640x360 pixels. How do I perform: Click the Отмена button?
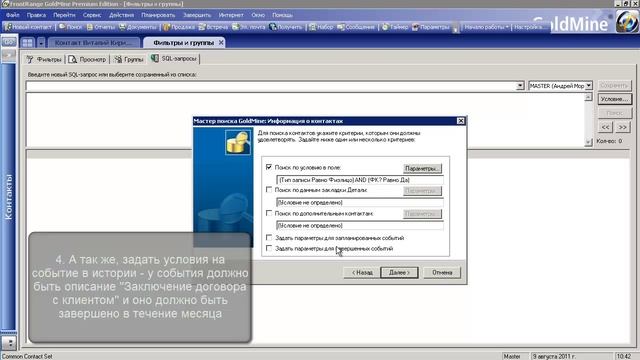pyautogui.click(x=442, y=272)
